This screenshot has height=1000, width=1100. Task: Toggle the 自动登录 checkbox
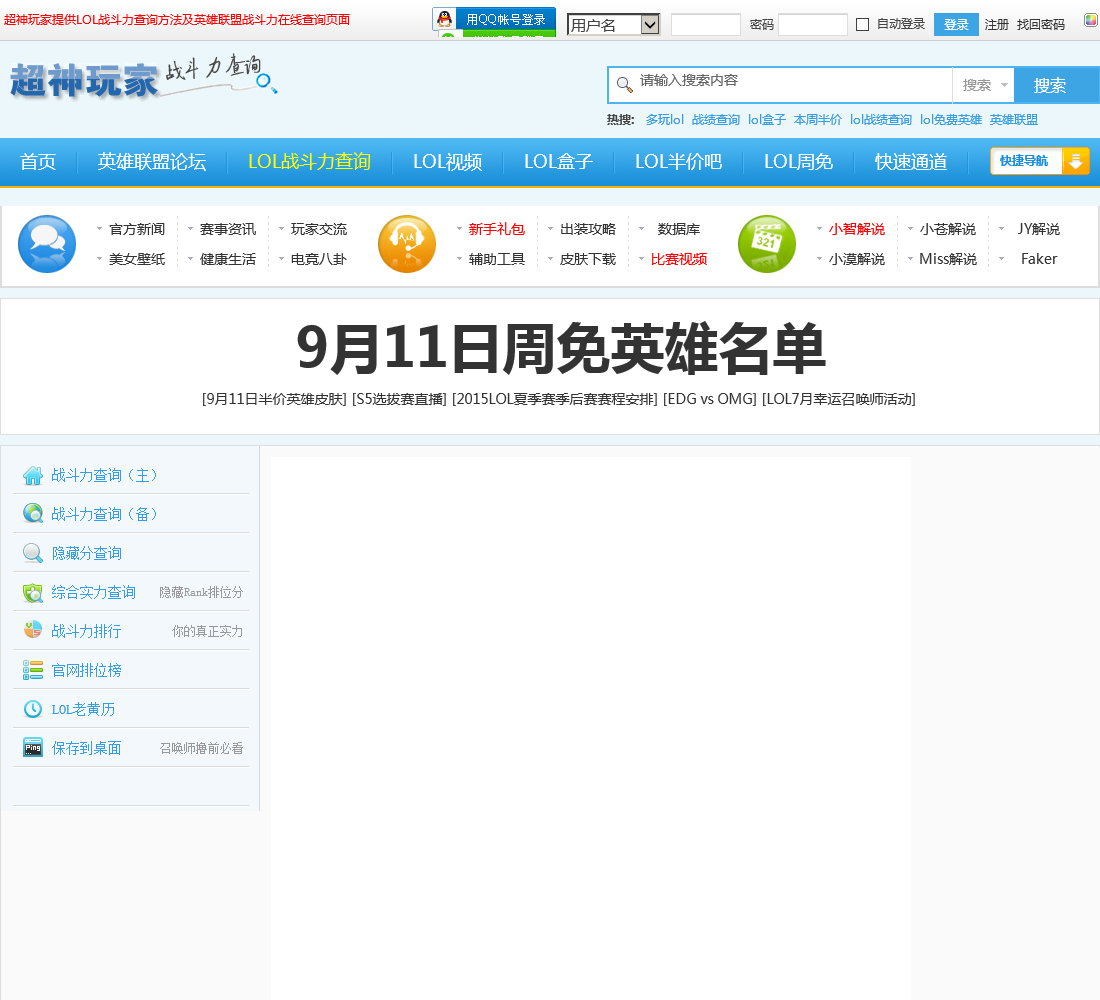863,25
